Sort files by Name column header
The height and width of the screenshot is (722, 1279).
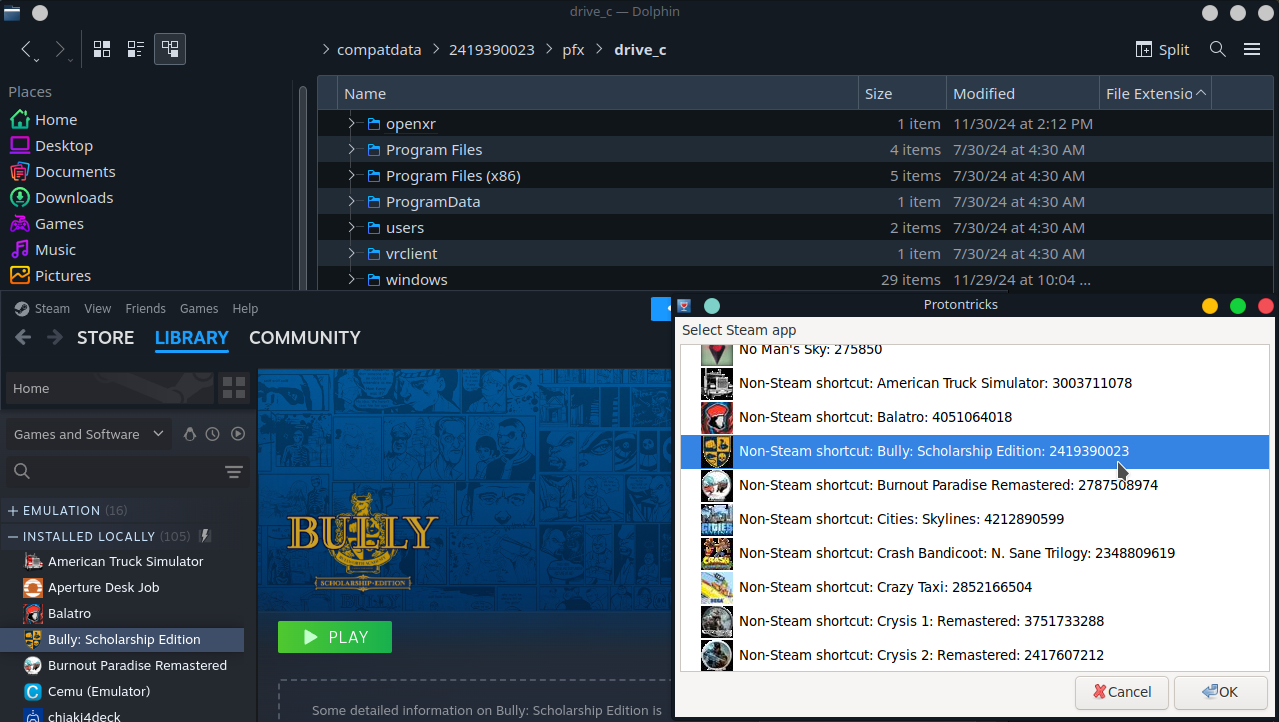click(x=597, y=93)
